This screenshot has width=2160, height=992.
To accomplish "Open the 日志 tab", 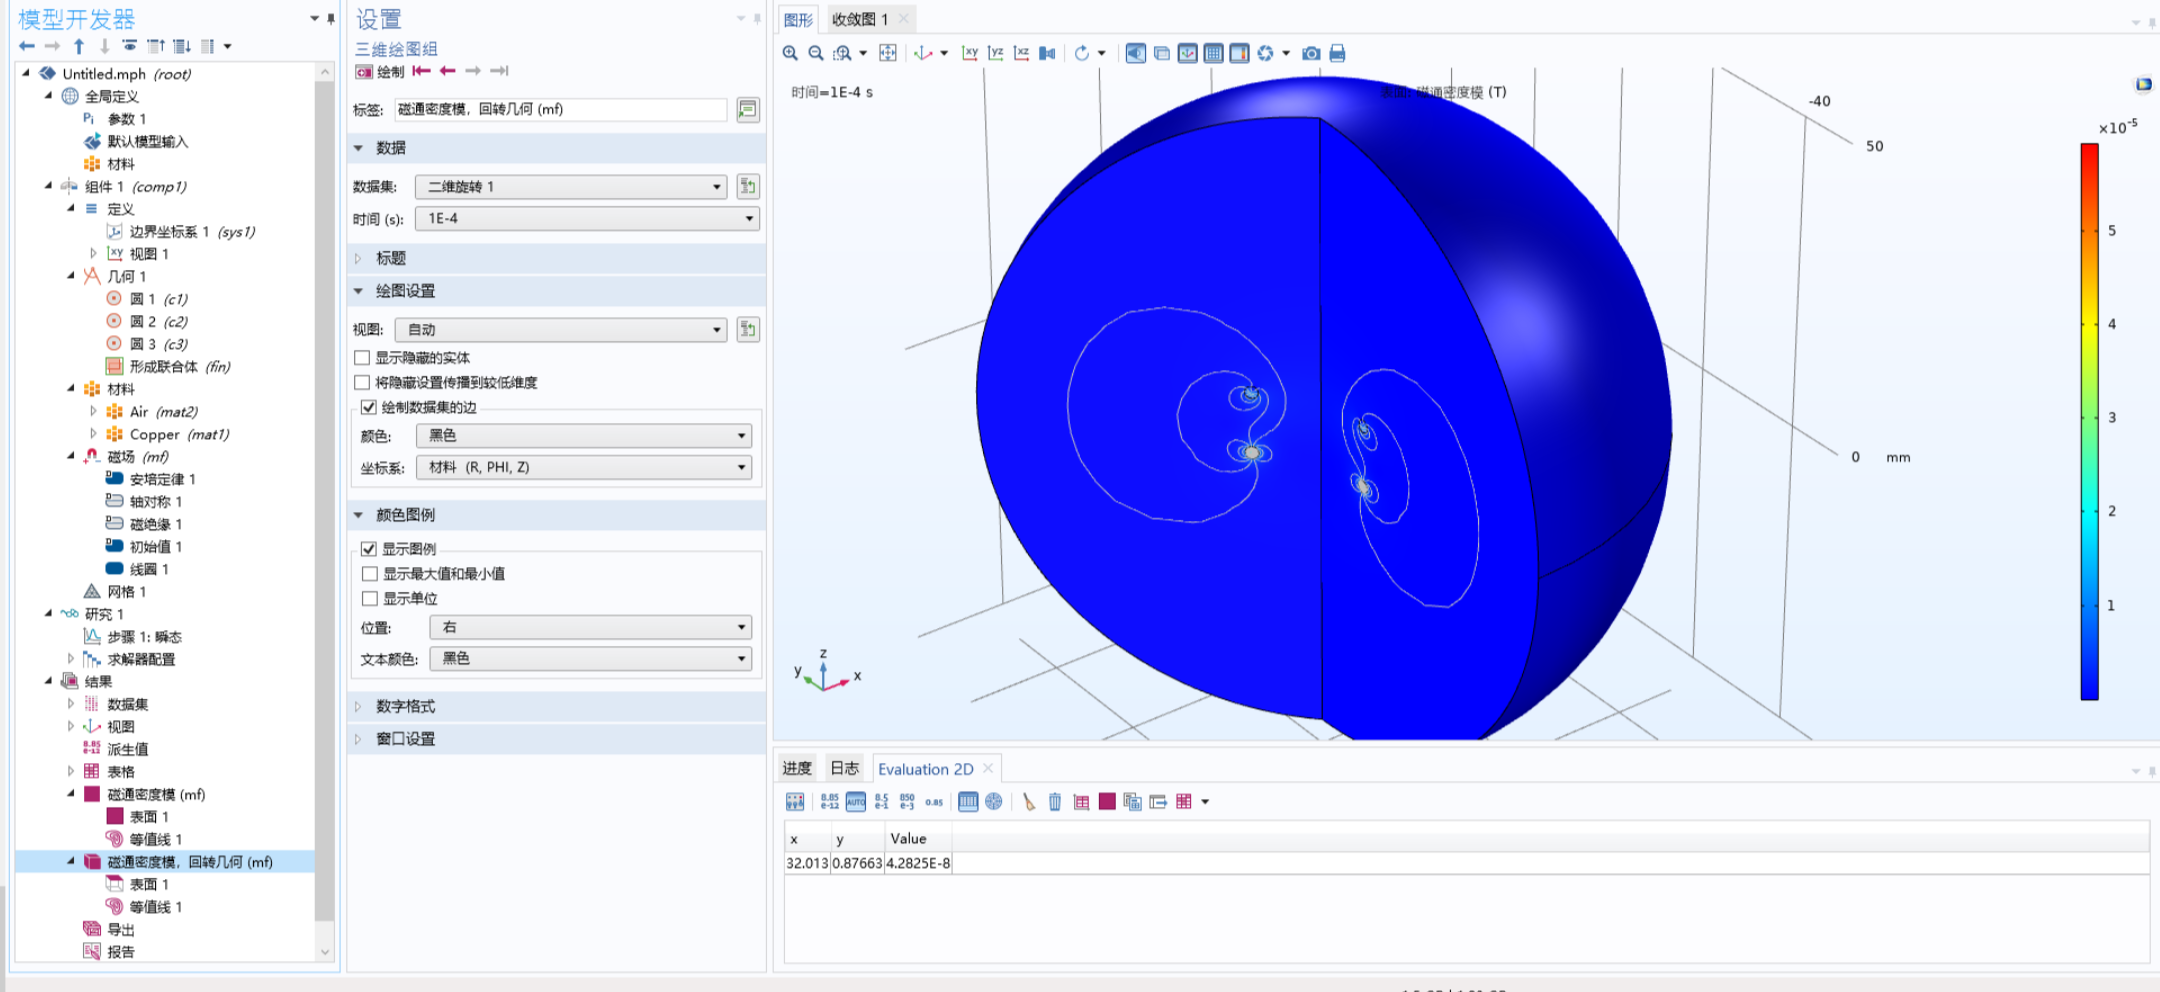I will (845, 768).
